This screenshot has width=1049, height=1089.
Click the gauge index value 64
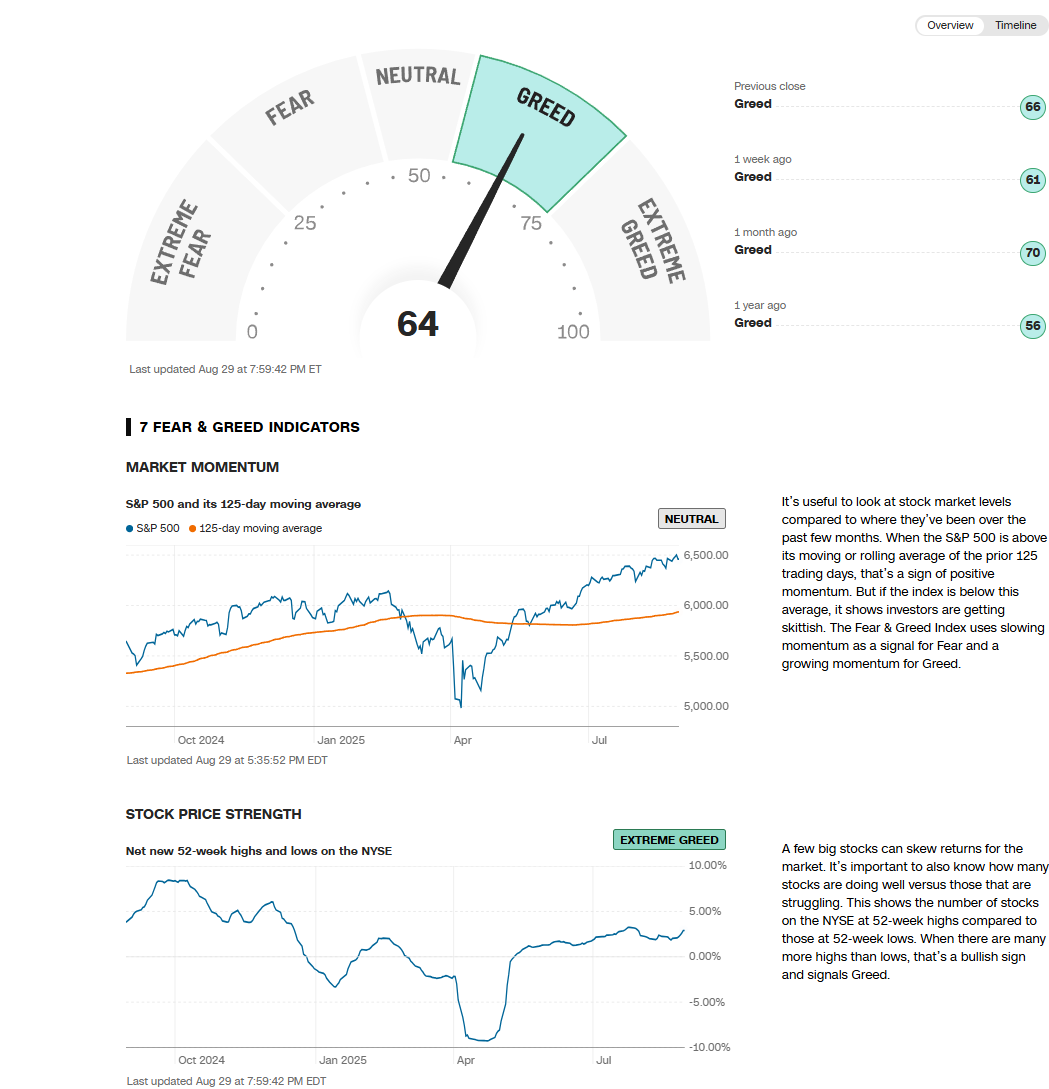coord(418,324)
